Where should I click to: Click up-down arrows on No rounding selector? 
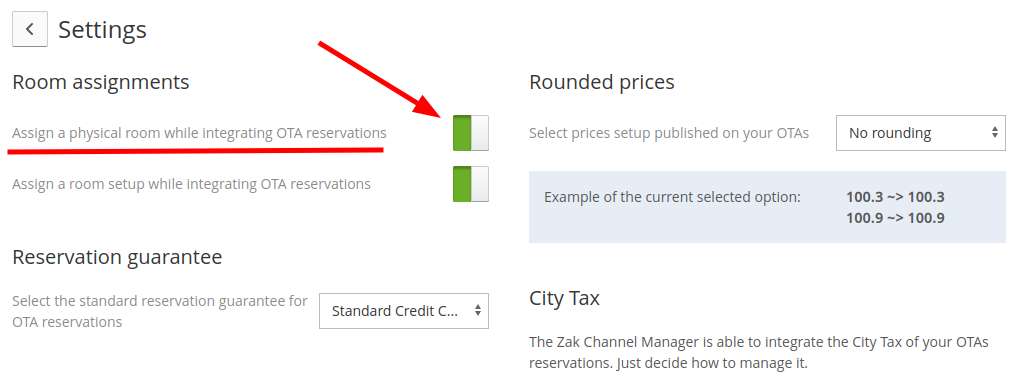coord(994,132)
